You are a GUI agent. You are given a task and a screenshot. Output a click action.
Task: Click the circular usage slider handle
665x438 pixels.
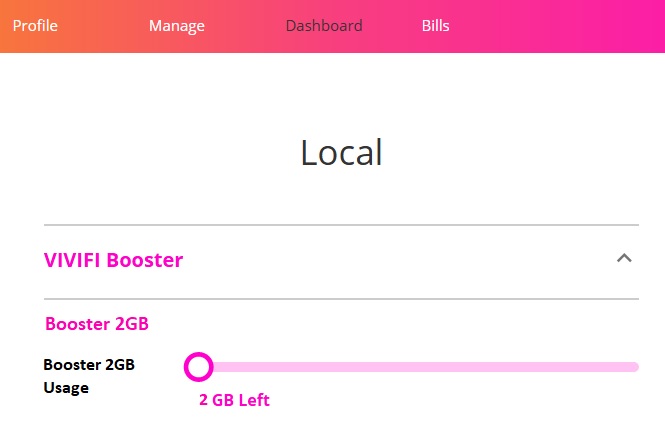click(199, 367)
